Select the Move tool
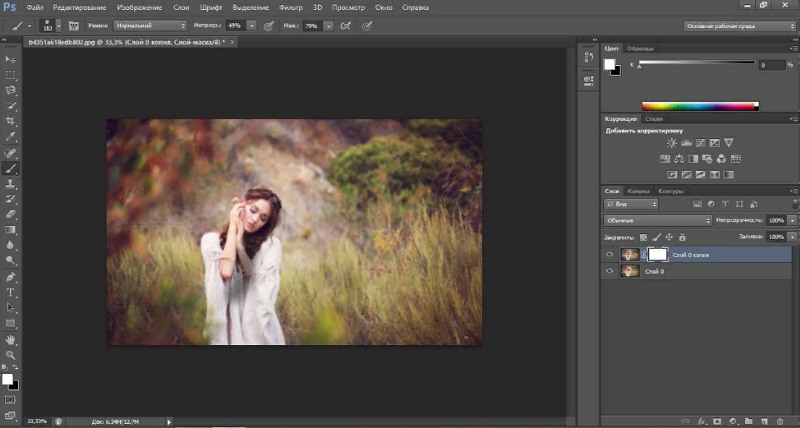Image resolution: width=800 pixels, height=428 pixels. pyautogui.click(x=11, y=59)
